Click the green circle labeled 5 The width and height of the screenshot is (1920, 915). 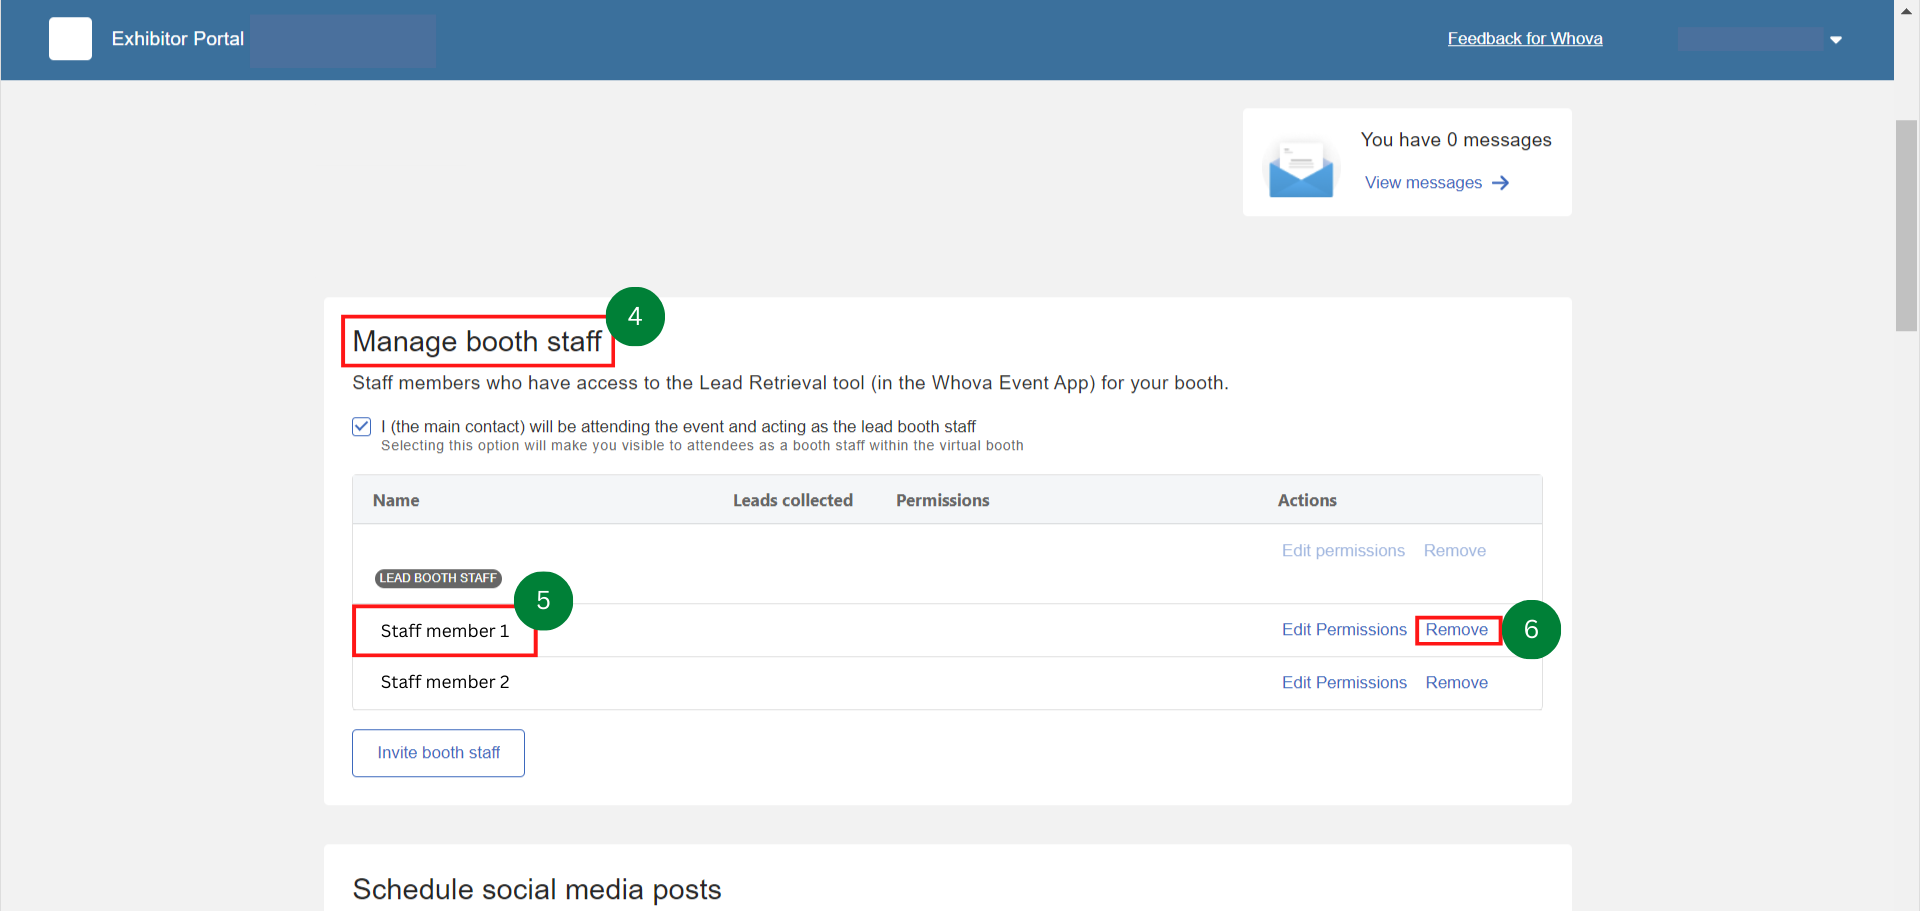tap(544, 600)
